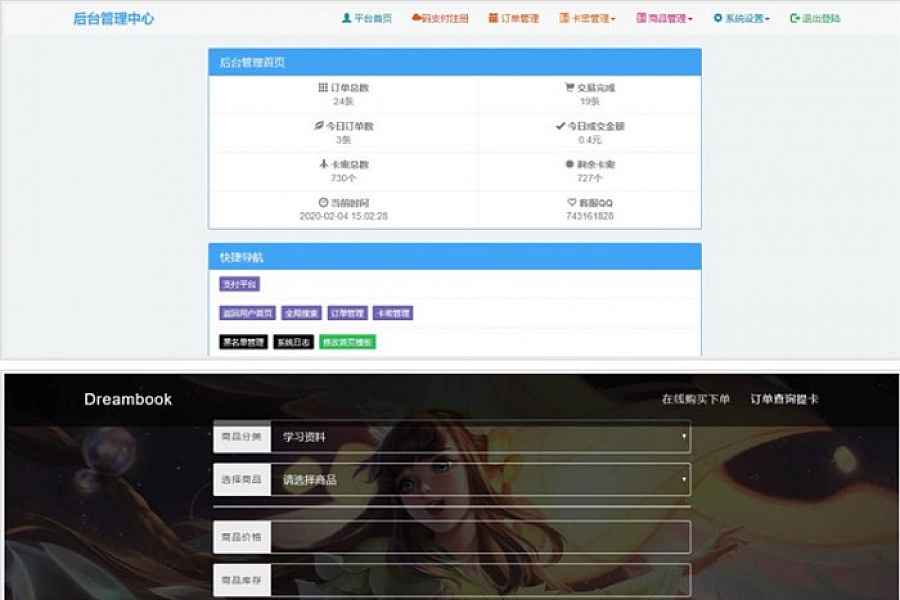
Task: Click the cart icon beside 交易完成
Action: (x=569, y=87)
